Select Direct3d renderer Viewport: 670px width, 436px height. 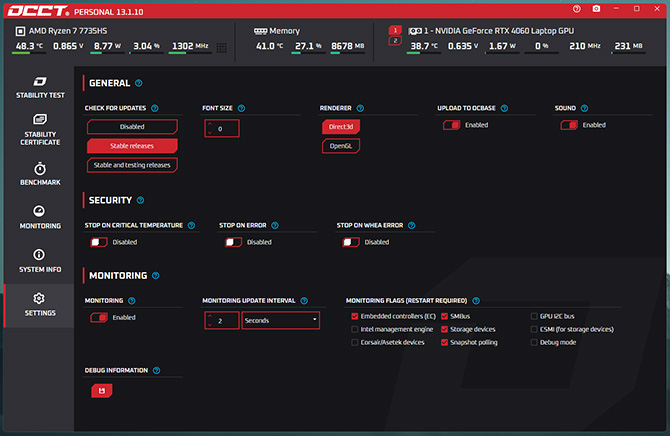pyautogui.click(x=341, y=127)
